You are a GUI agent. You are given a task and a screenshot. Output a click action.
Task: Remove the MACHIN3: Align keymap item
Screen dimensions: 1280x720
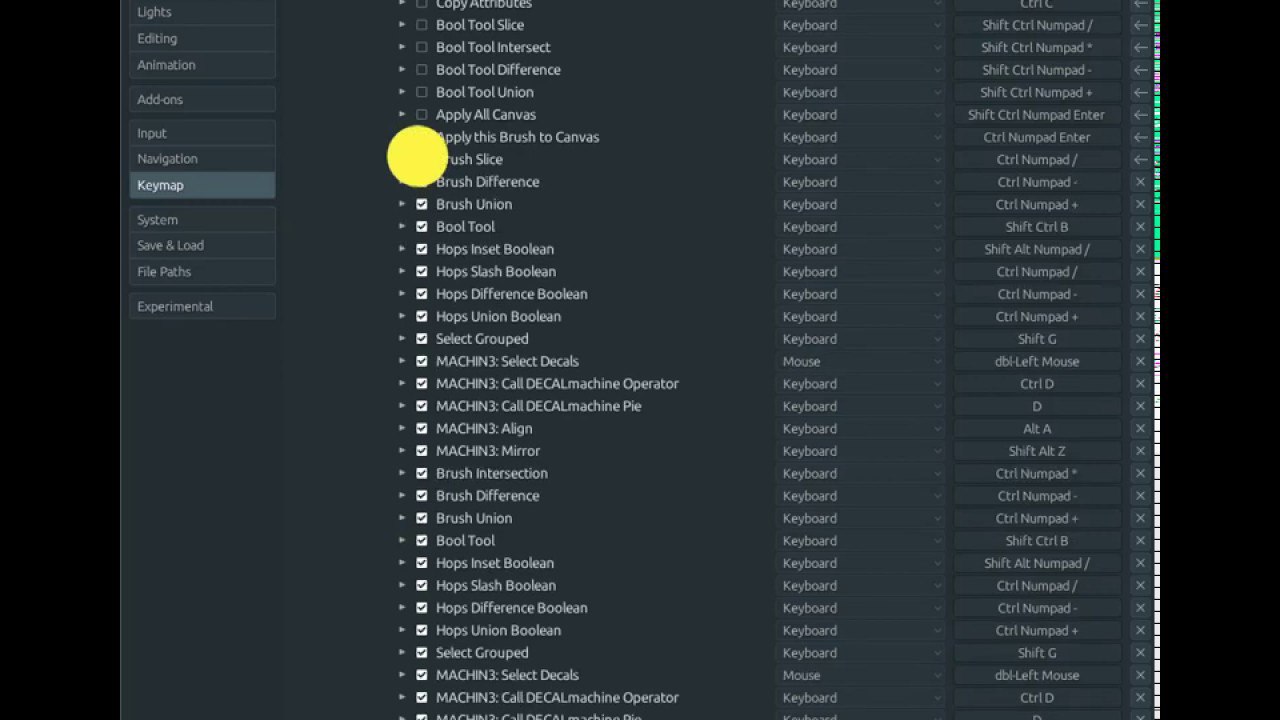(1140, 429)
